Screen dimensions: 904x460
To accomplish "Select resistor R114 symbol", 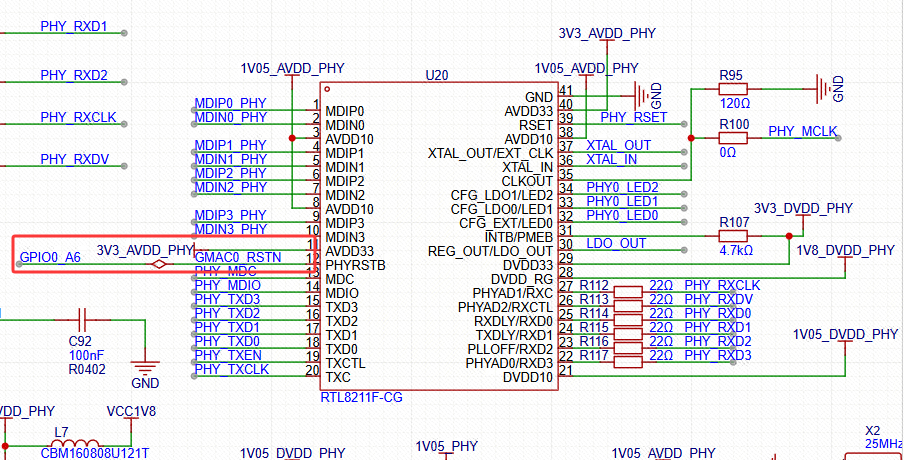I will pos(628,320).
